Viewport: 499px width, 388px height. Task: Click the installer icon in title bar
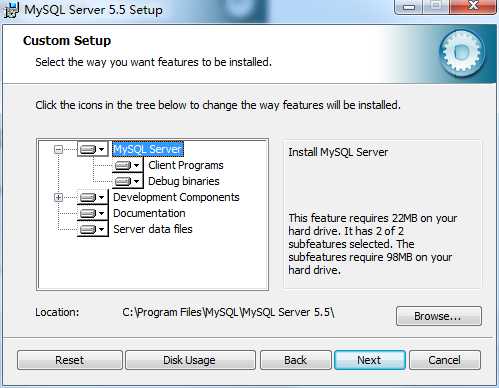coord(11,10)
